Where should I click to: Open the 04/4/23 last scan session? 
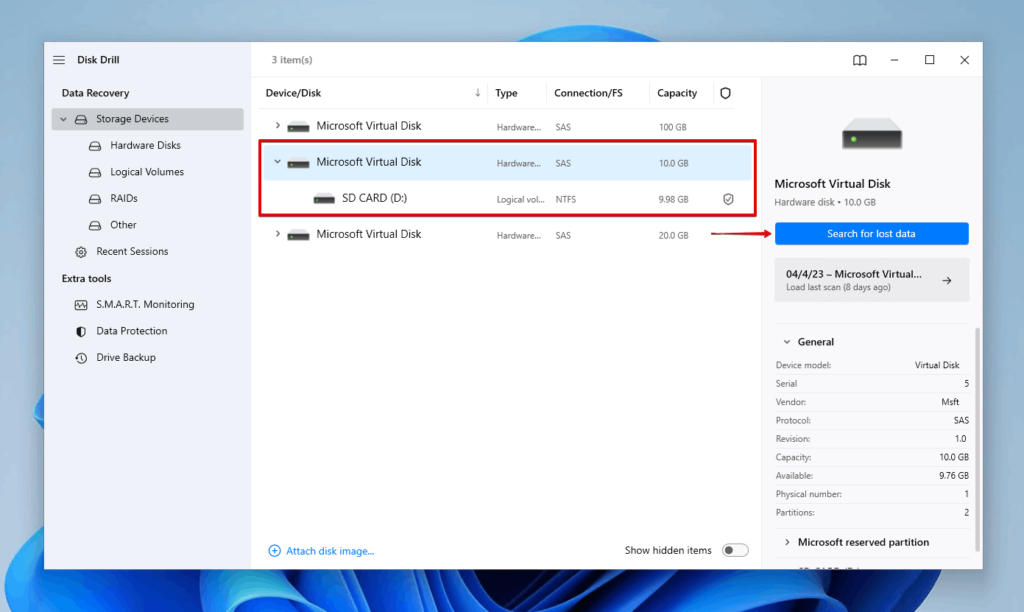coord(871,279)
